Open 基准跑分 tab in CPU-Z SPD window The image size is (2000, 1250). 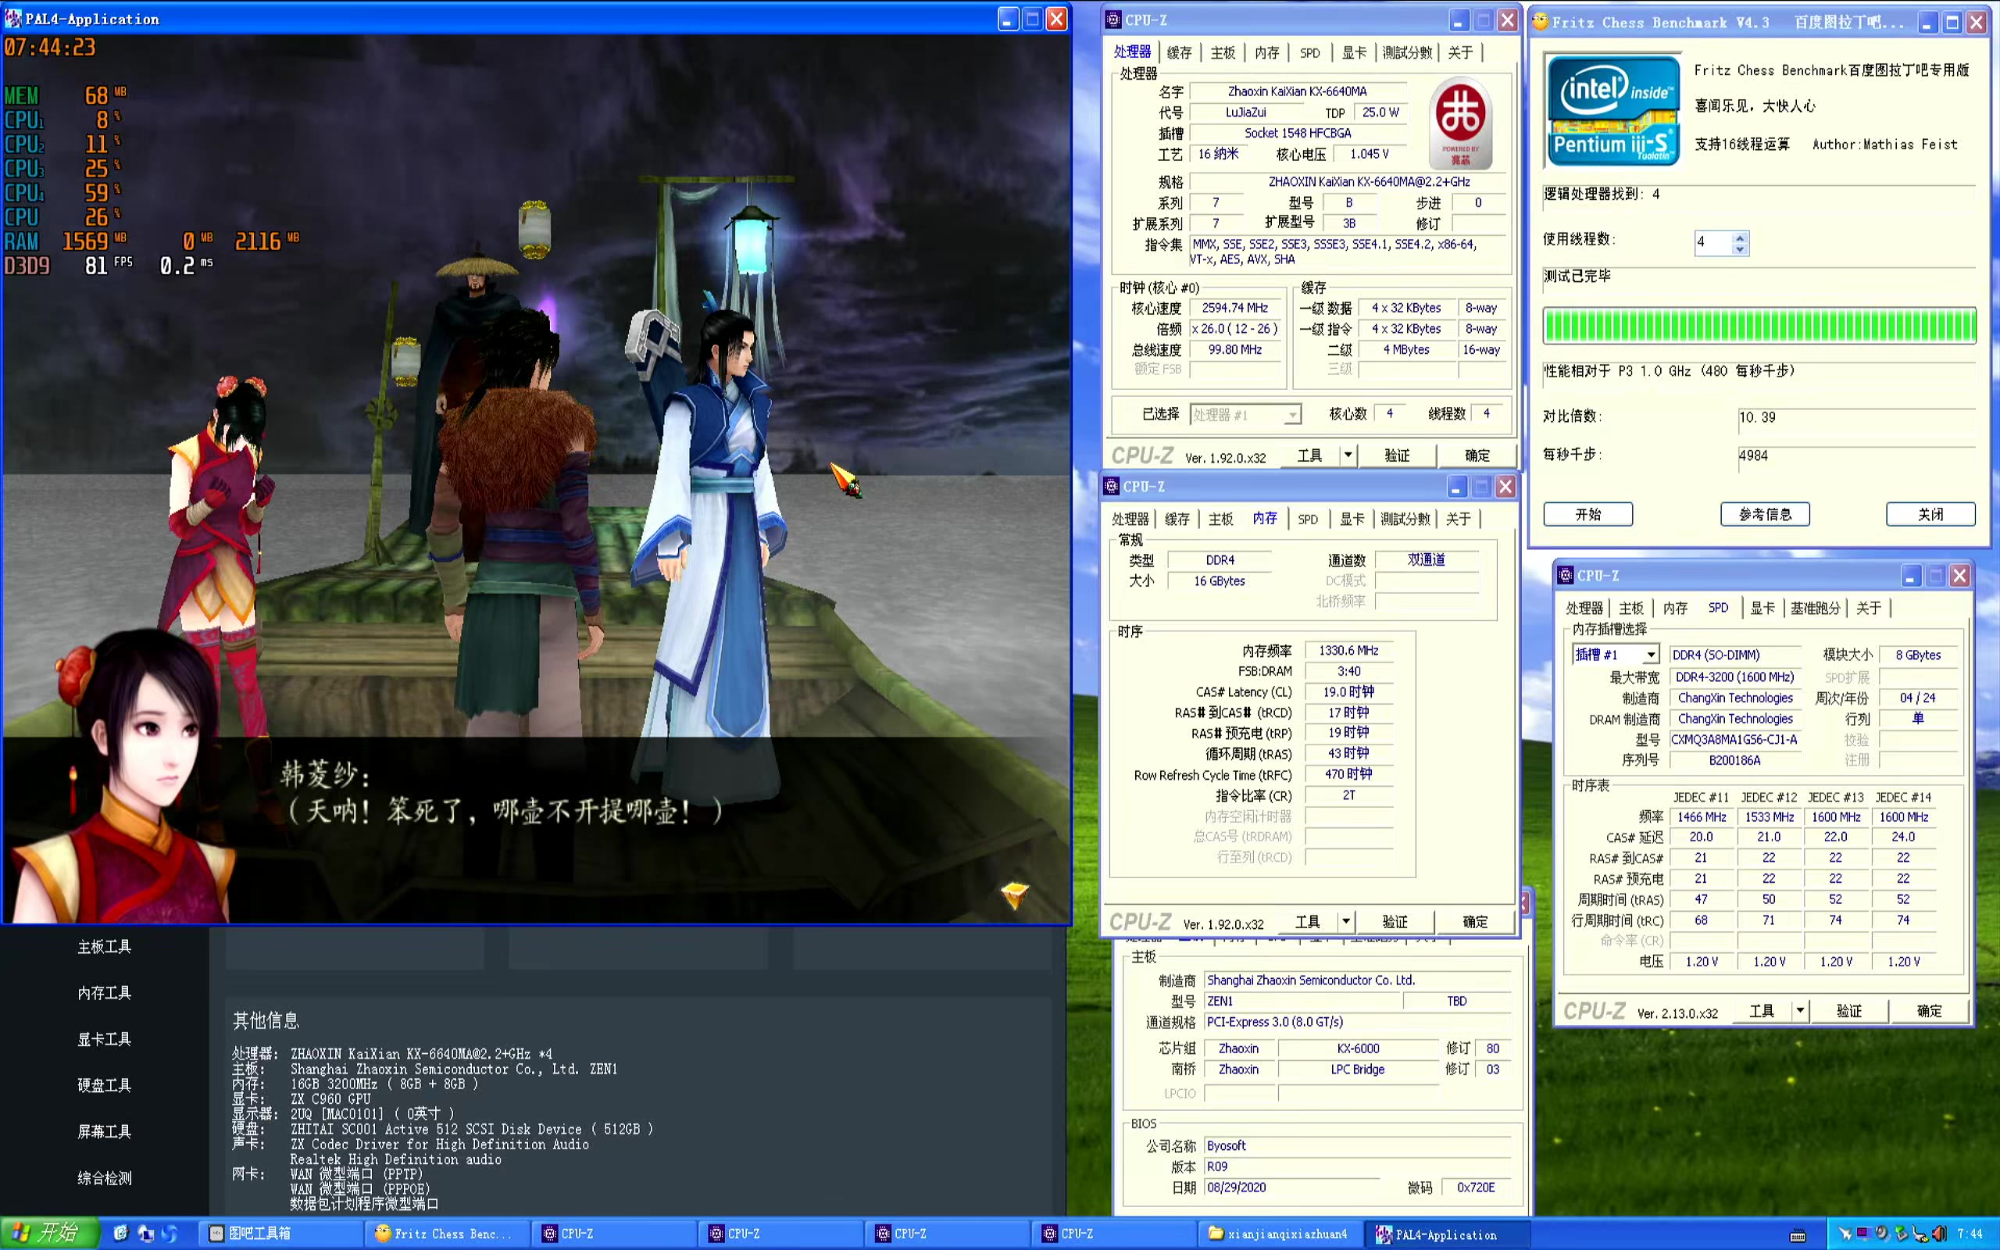tap(1814, 608)
